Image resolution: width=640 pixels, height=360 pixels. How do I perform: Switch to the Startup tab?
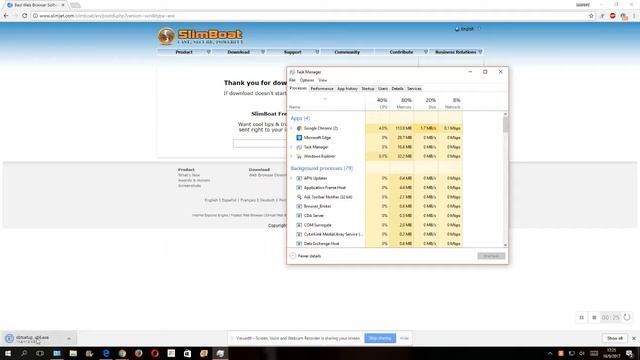[x=368, y=89]
